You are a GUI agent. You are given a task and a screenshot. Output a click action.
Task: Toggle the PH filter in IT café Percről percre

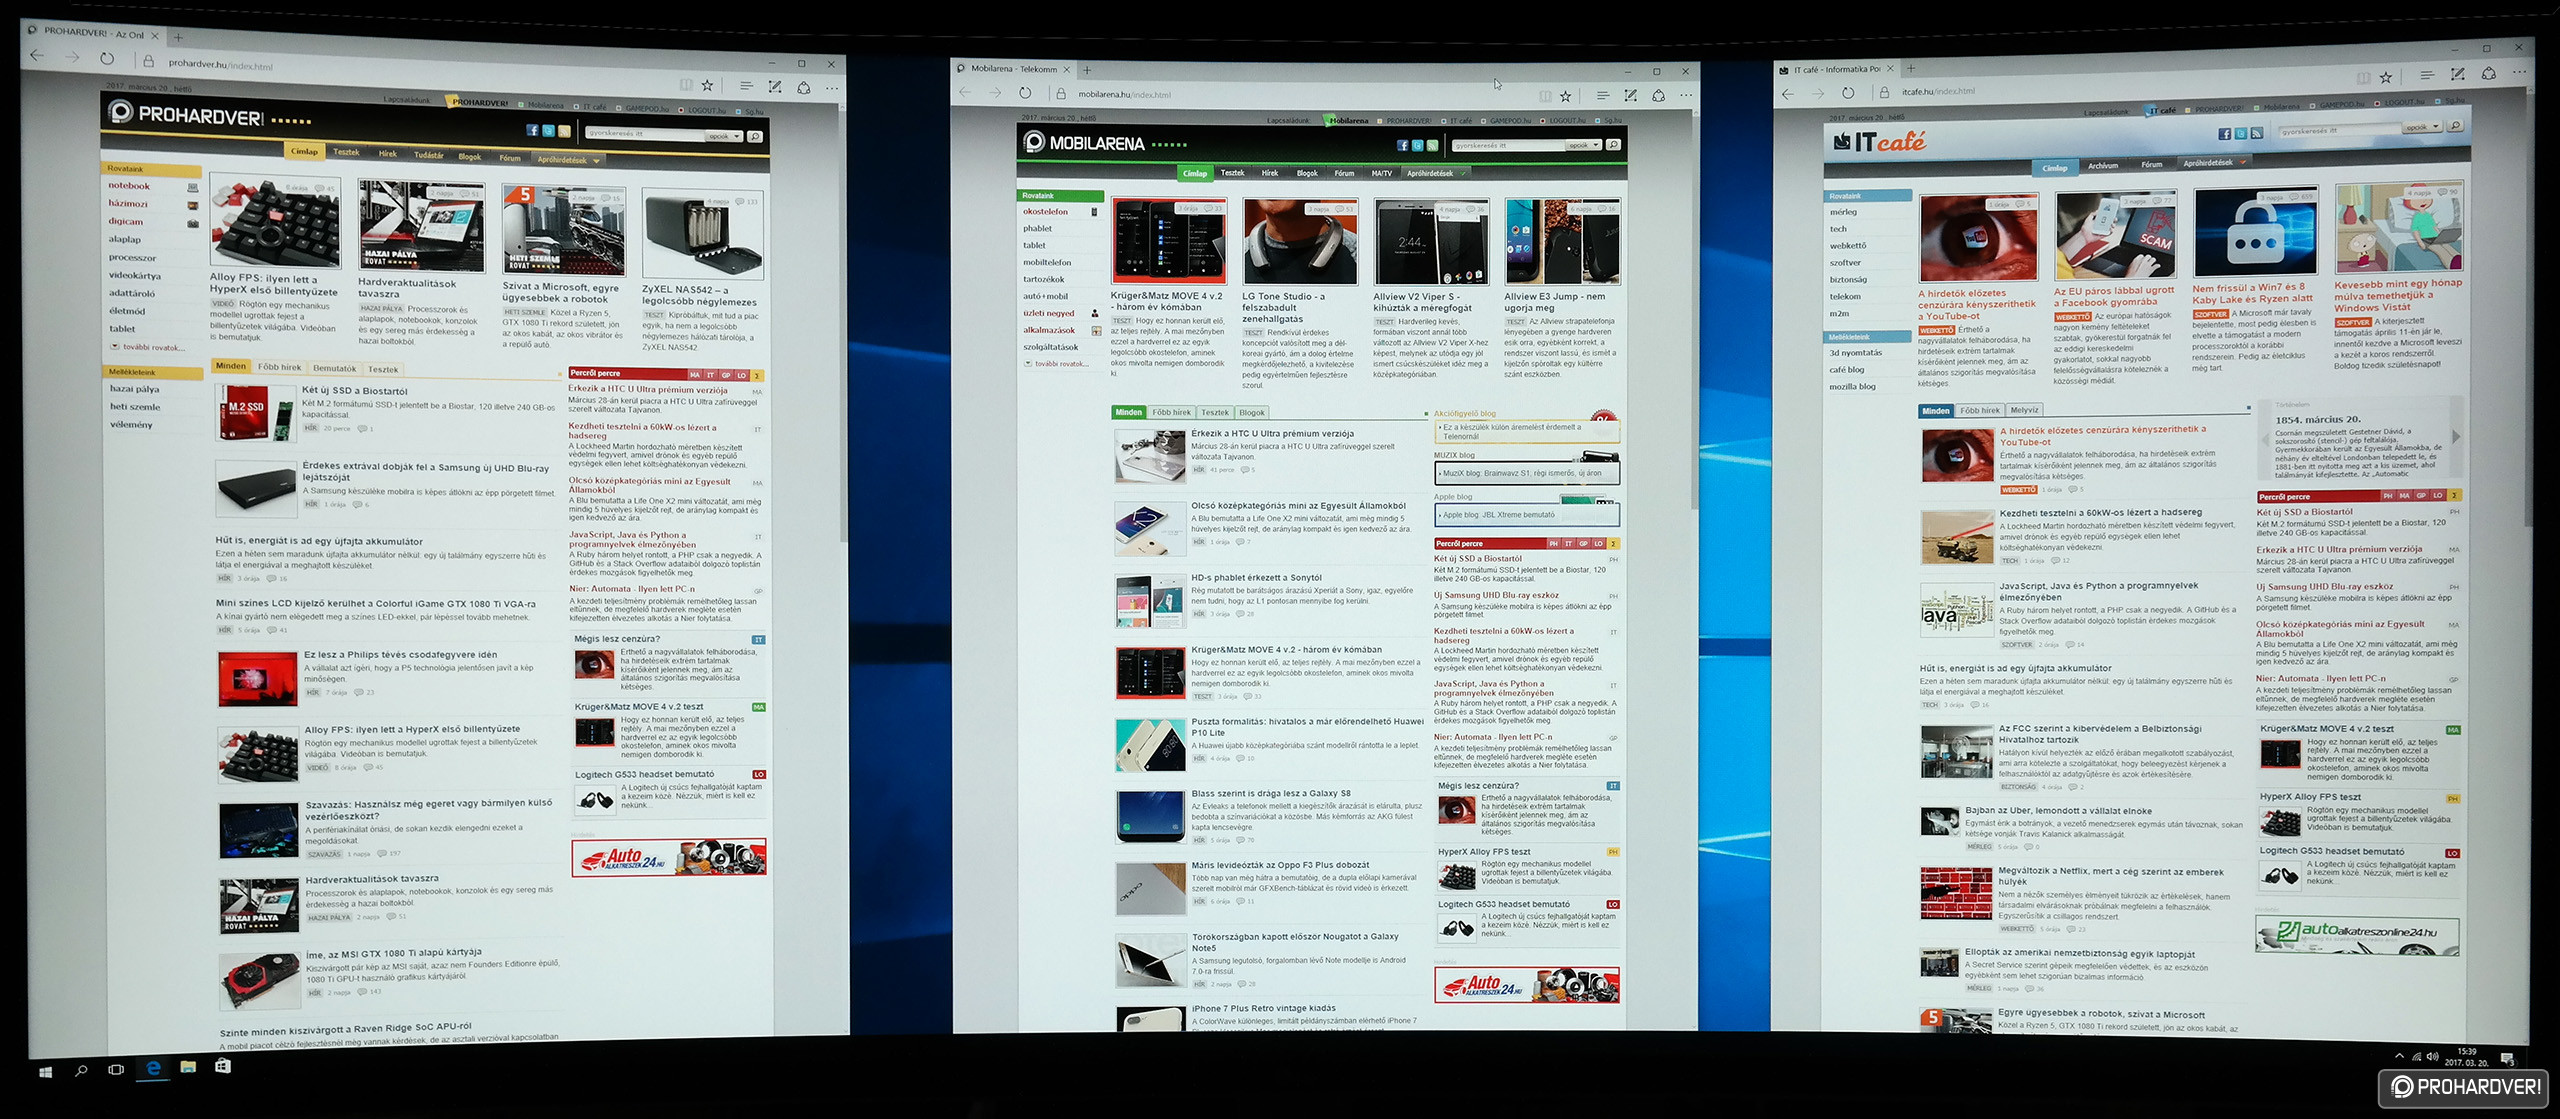pos(2388,496)
